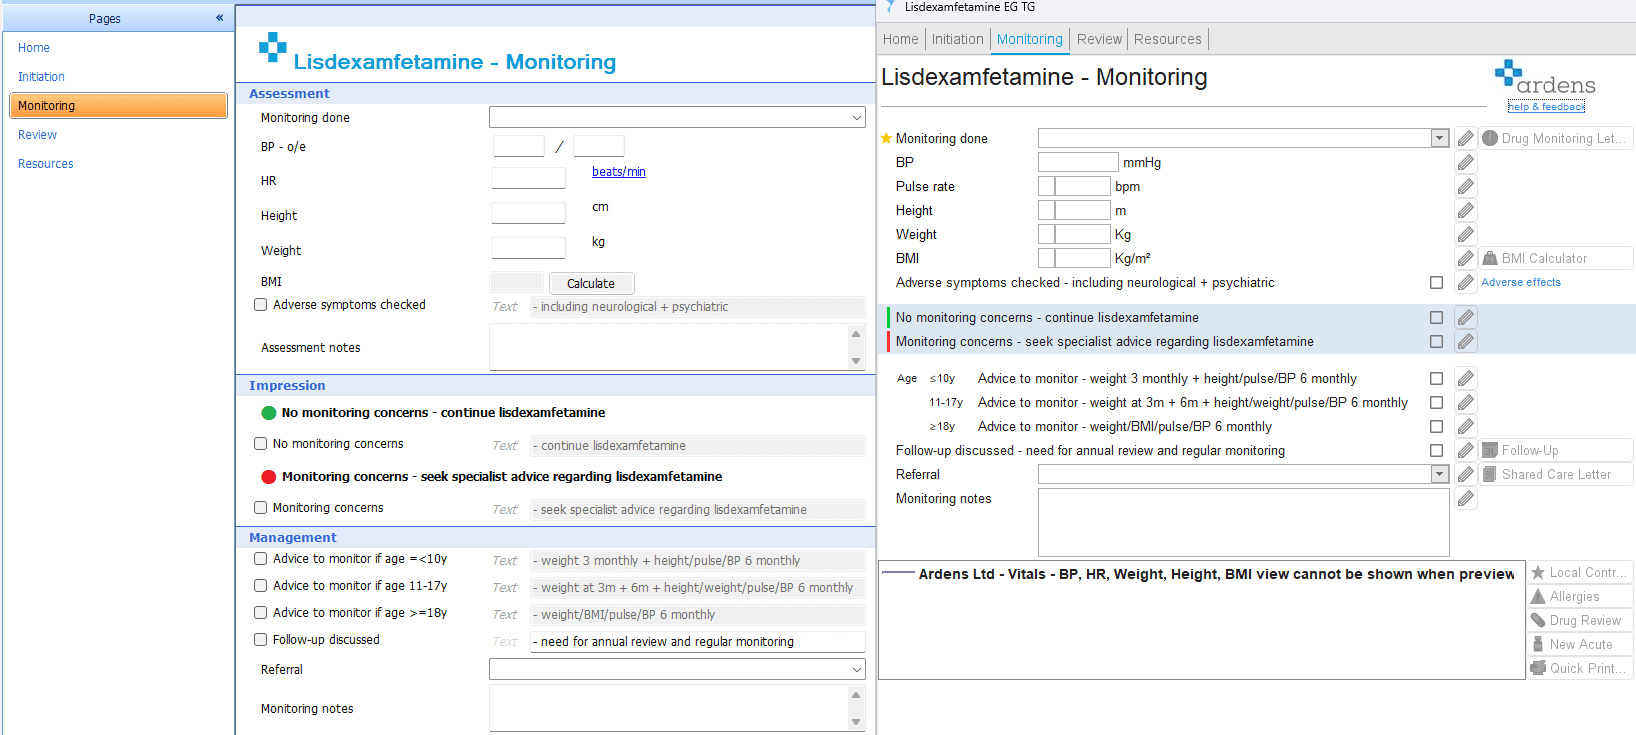The image size is (1636, 735).
Task: Click the Drug Review pill icon
Action: 1538,620
